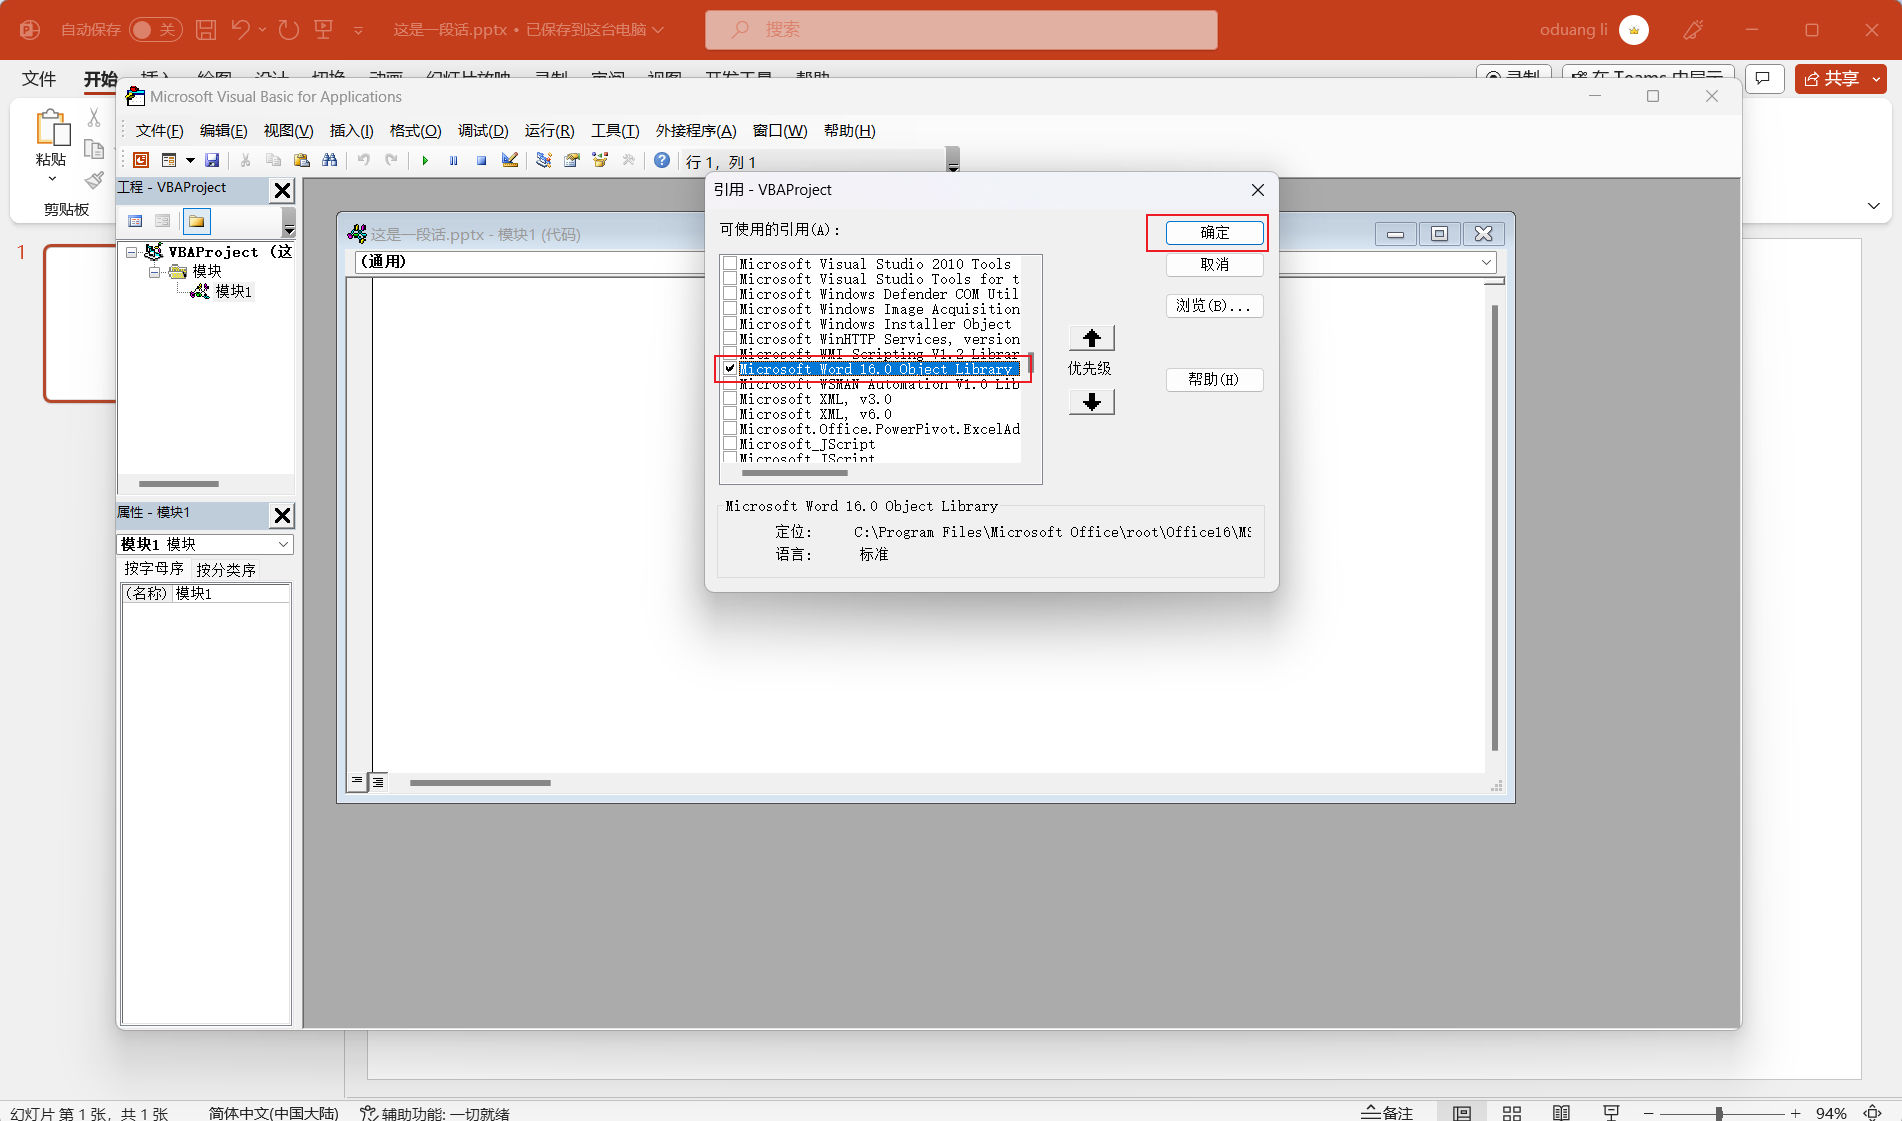Click the Break pause icon
The width and height of the screenshot is (1902, 1121).
click(453, 160)
